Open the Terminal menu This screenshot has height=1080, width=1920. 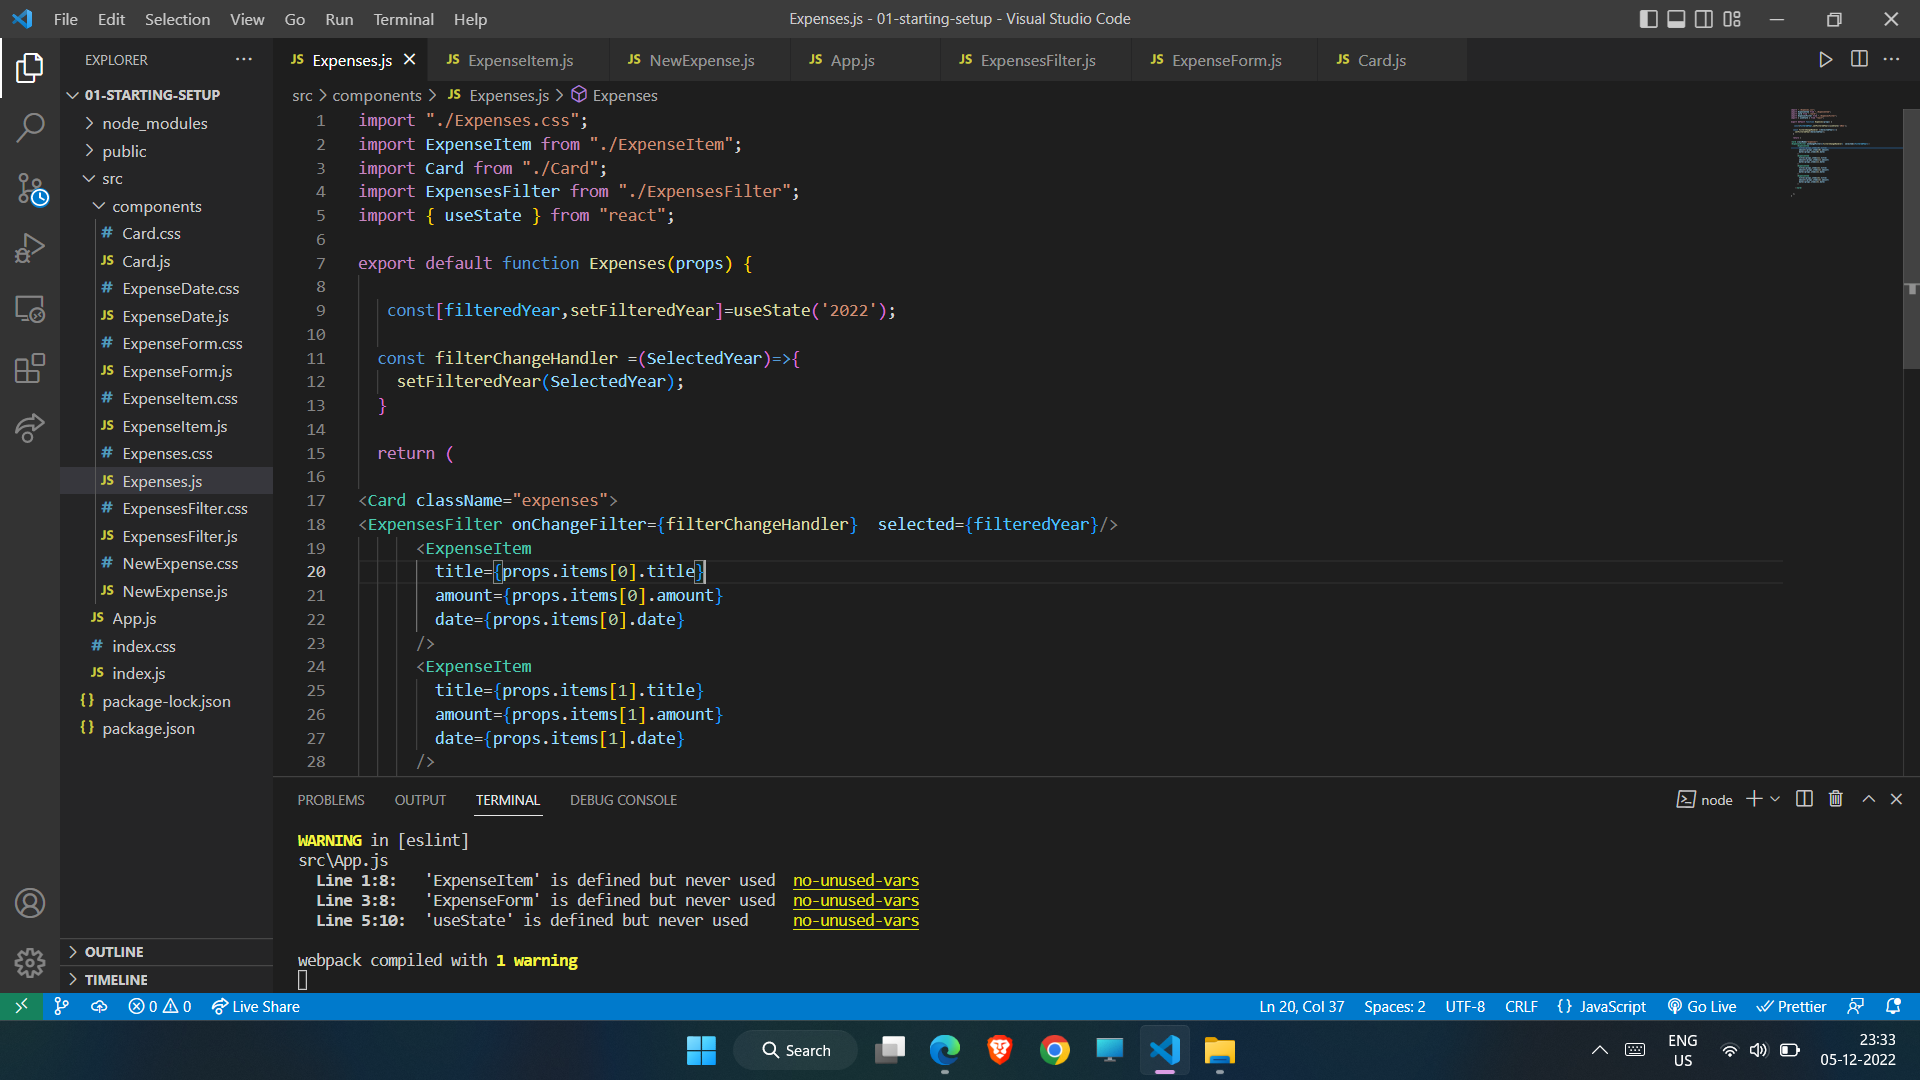[x=403, y=19]
